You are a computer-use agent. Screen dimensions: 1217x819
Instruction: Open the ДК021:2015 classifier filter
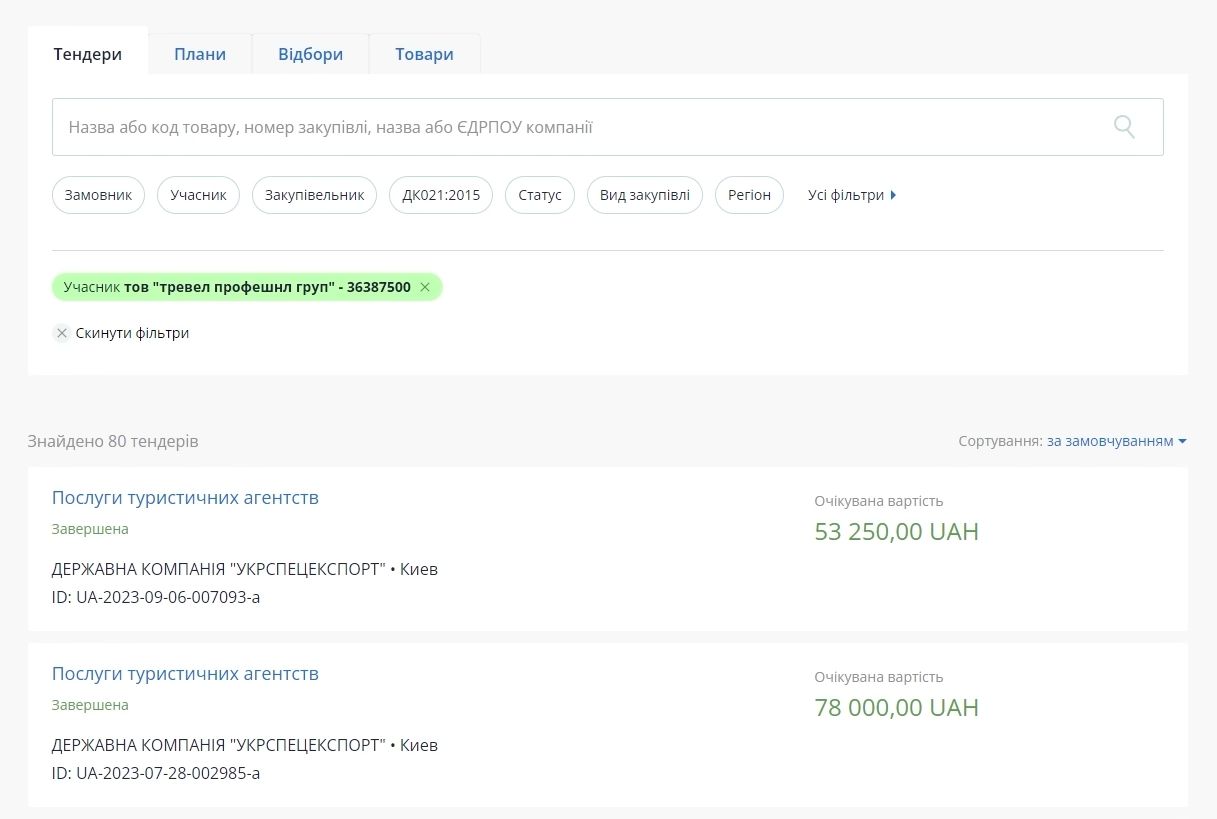click(x=441, y=195)
